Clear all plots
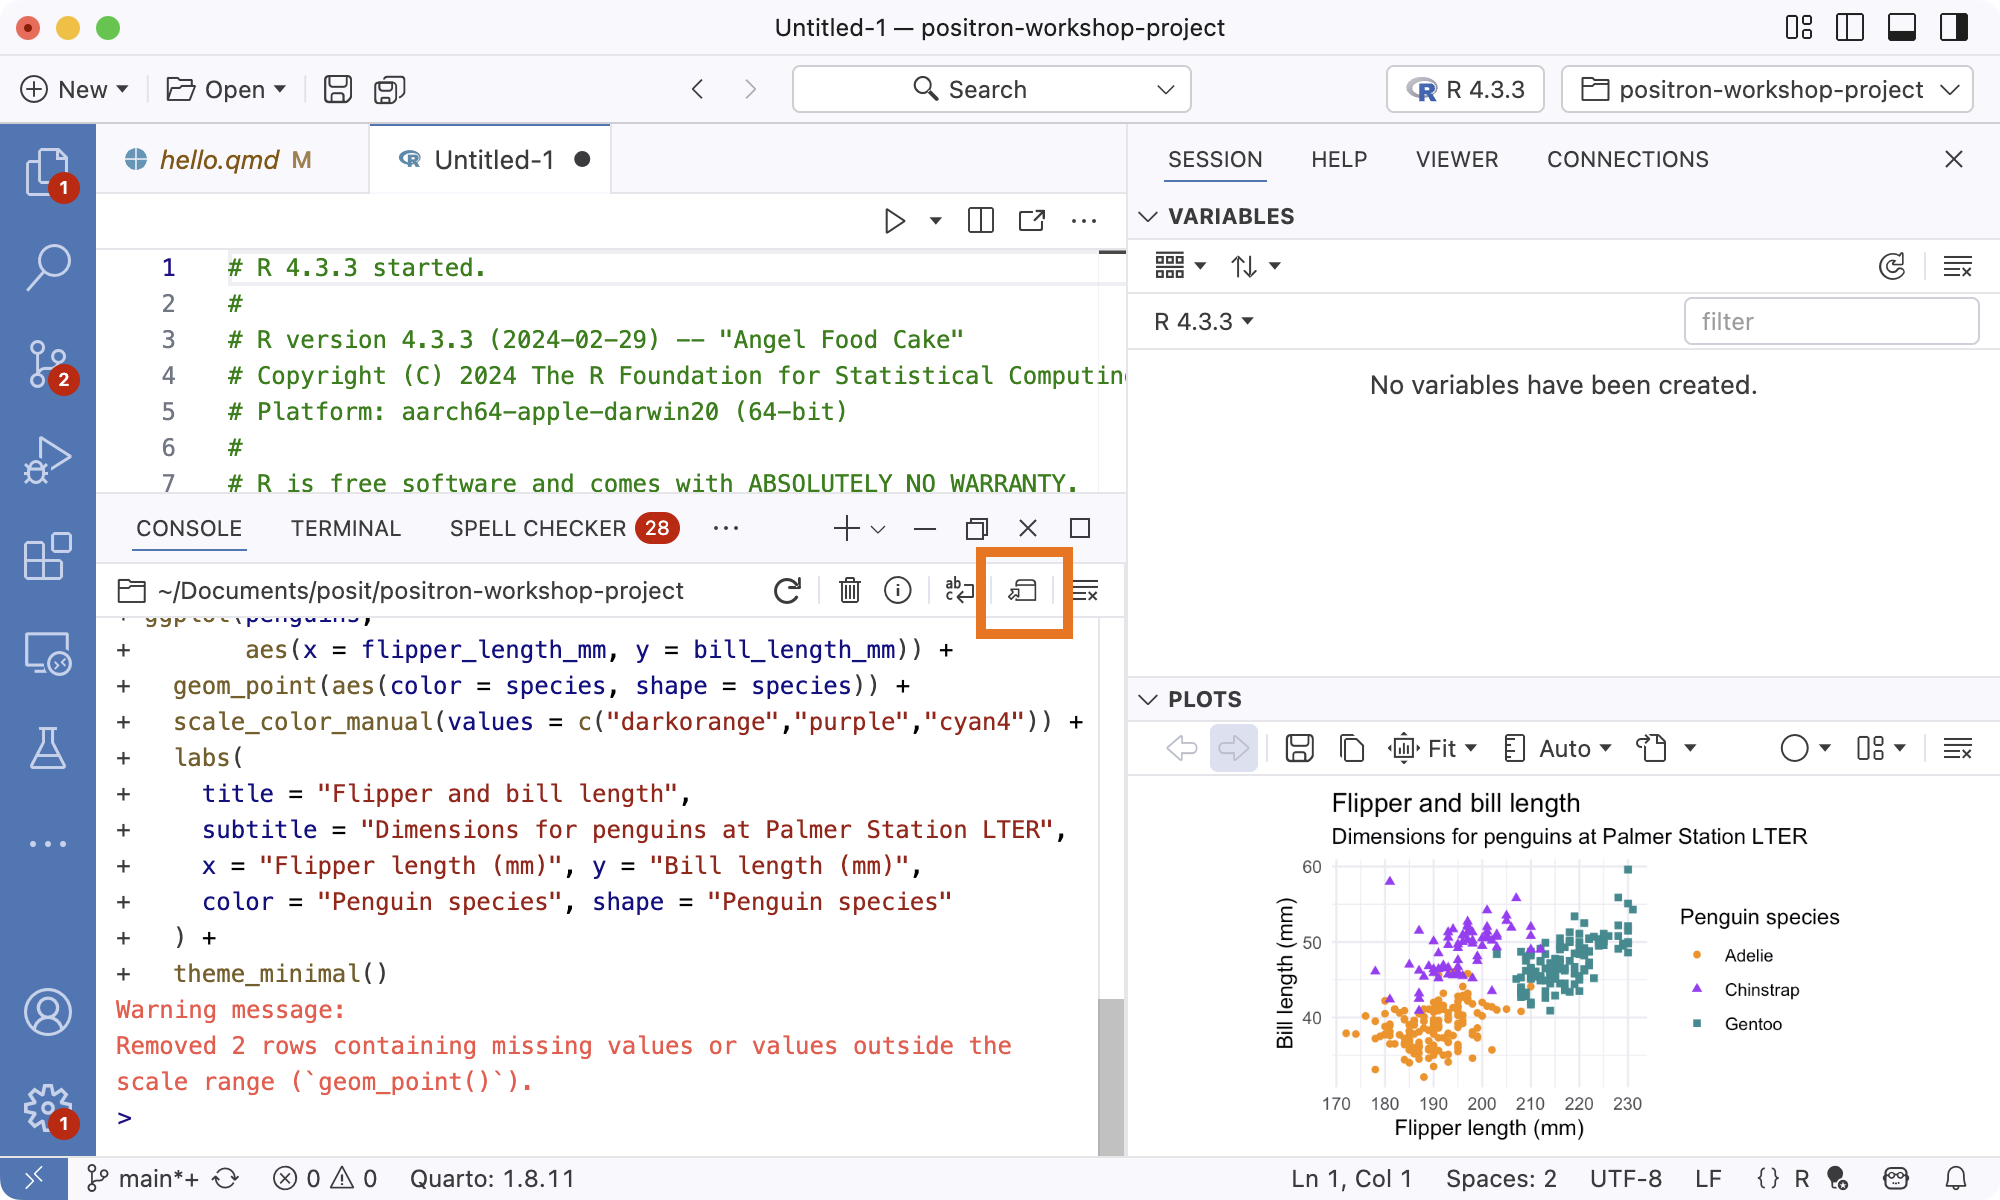Screen dimensions: 2000x1200 (1958, 748)
